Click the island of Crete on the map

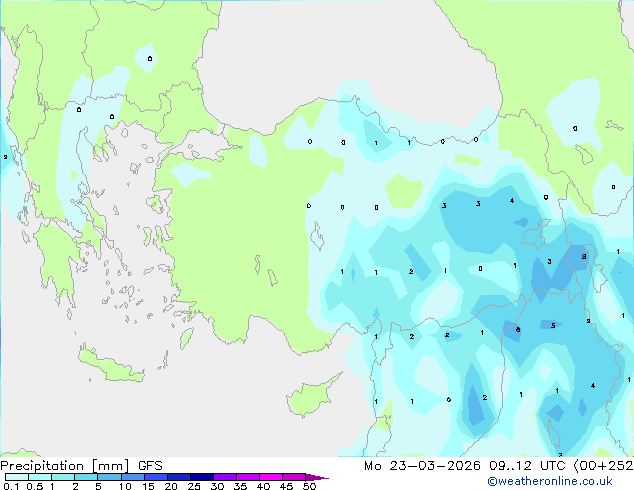109,365
